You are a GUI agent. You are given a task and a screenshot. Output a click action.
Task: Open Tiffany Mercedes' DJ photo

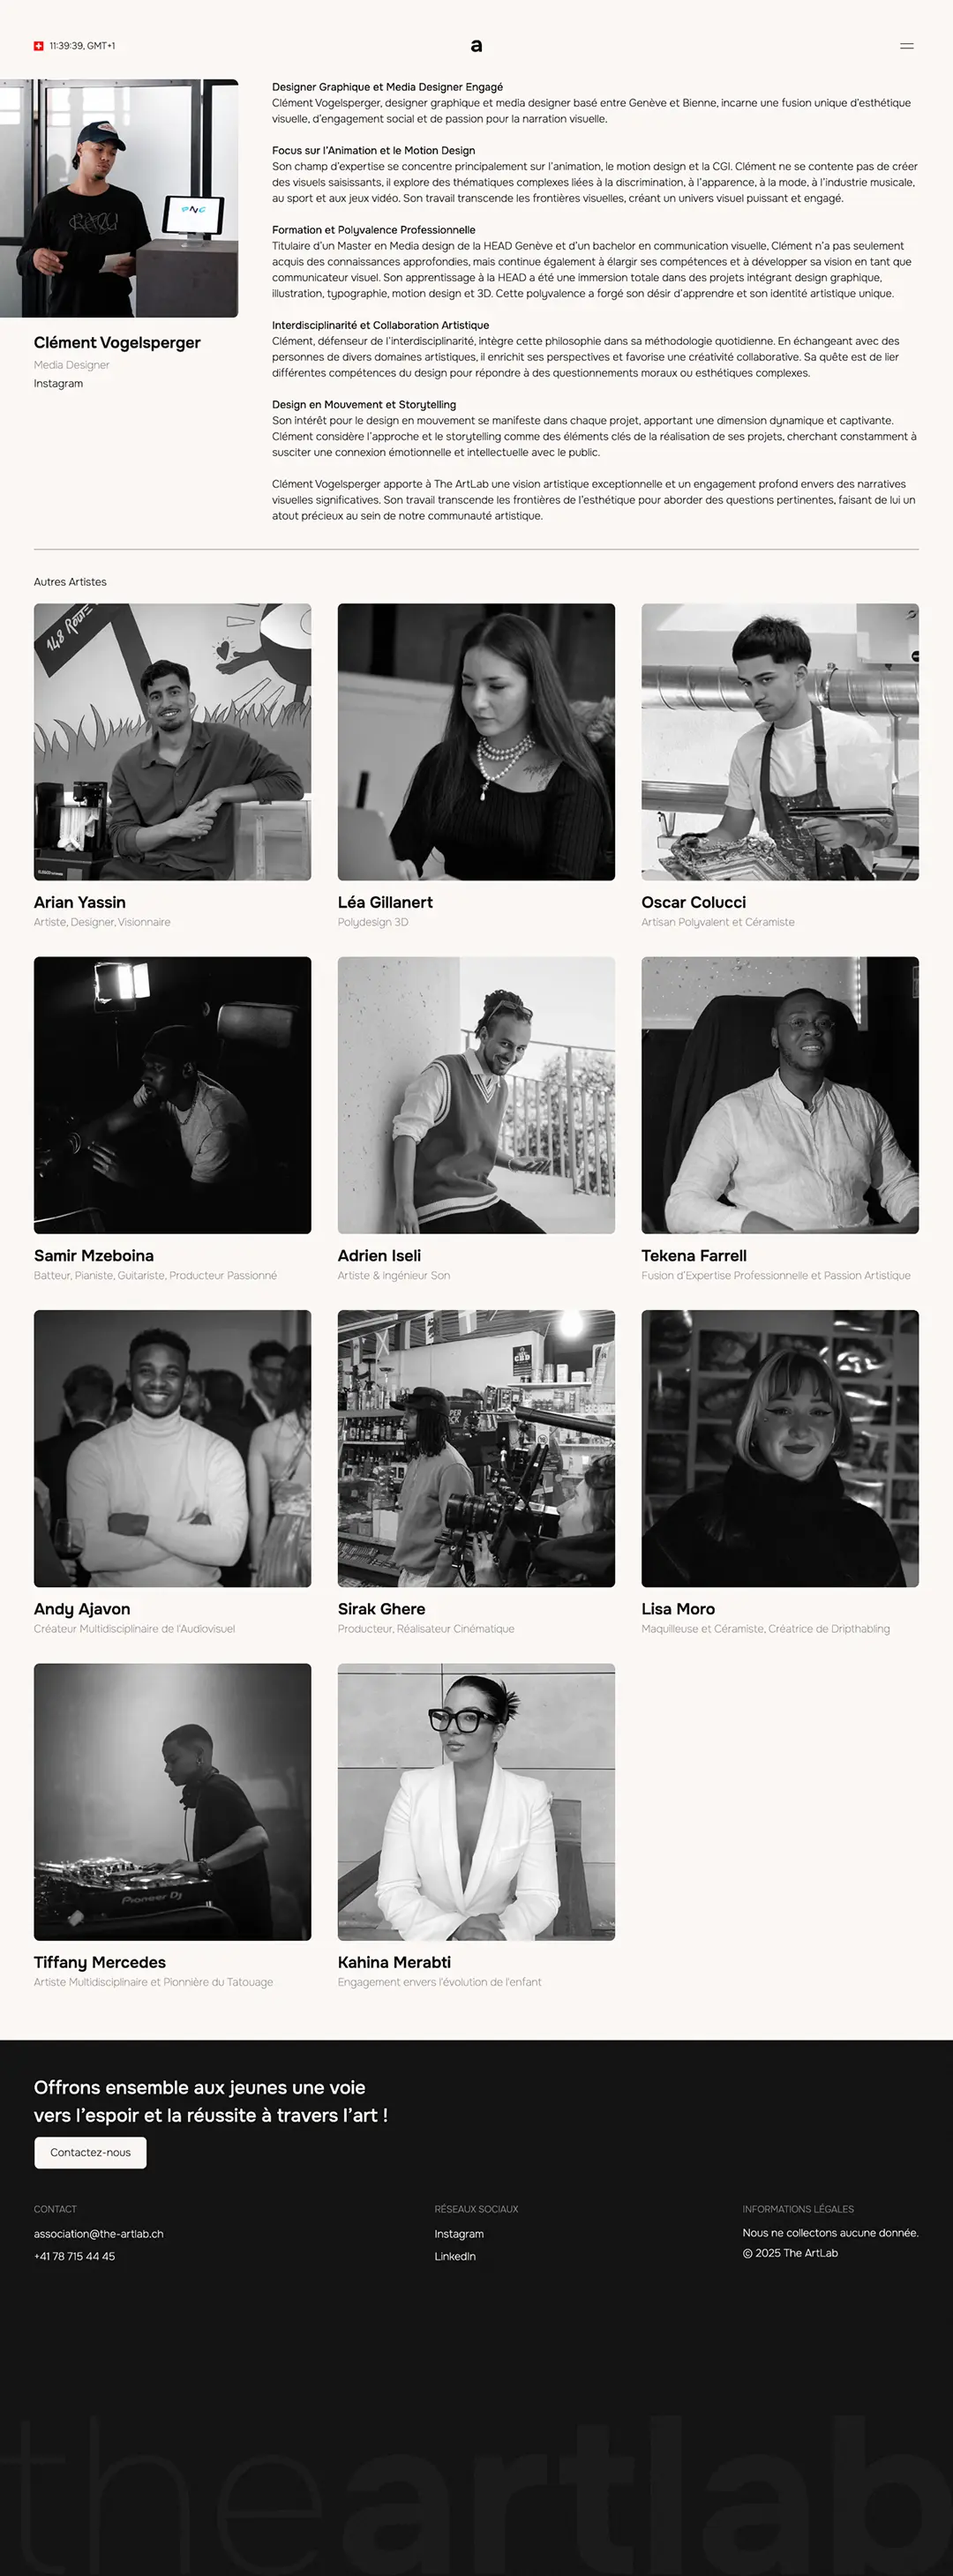click(x=172, y=1802)
